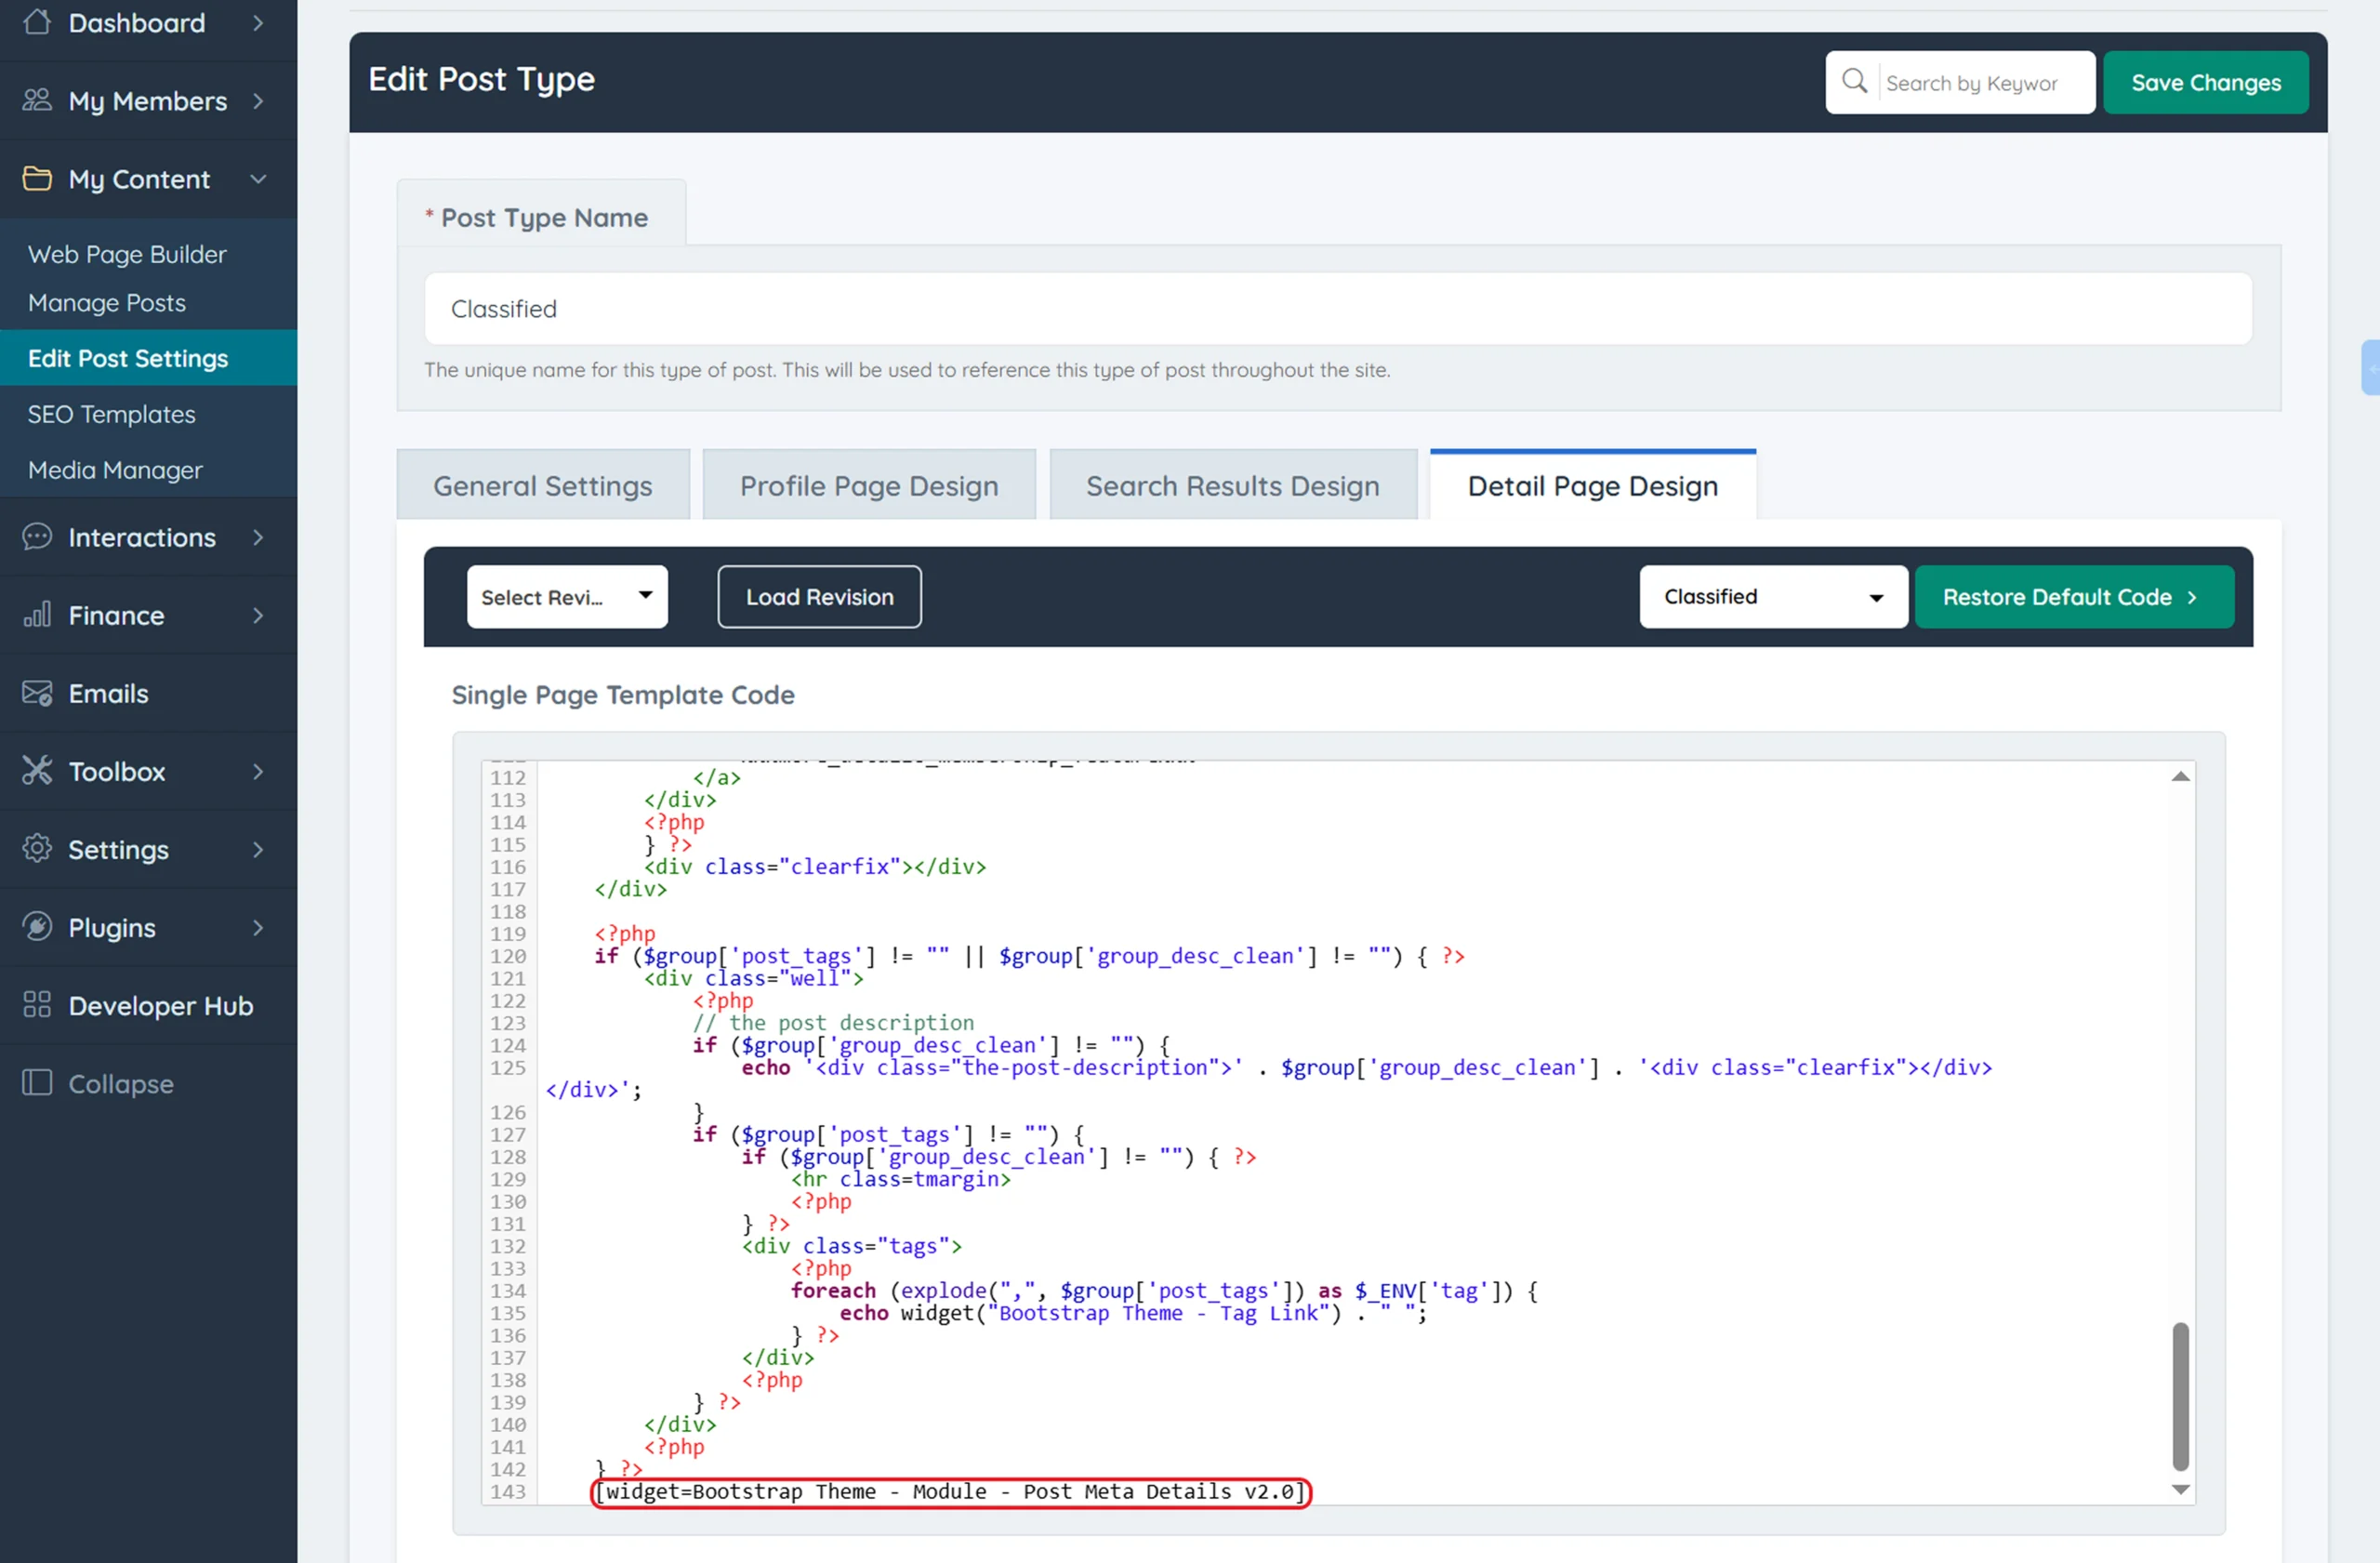
Task: Click Restore Default Code button
Action: pos(2073,597)
